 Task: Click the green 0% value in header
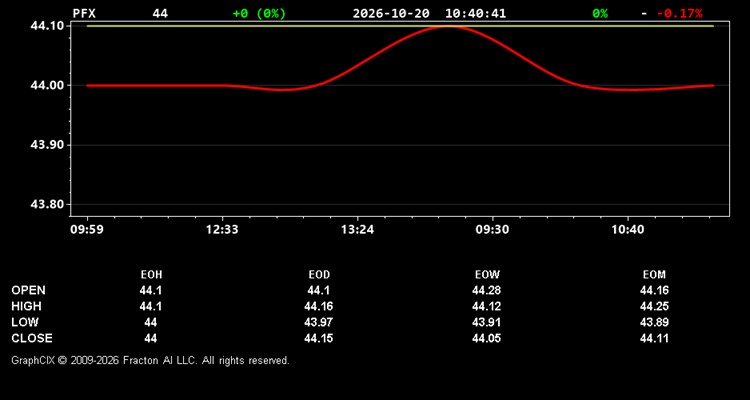(x=600, y=13)
